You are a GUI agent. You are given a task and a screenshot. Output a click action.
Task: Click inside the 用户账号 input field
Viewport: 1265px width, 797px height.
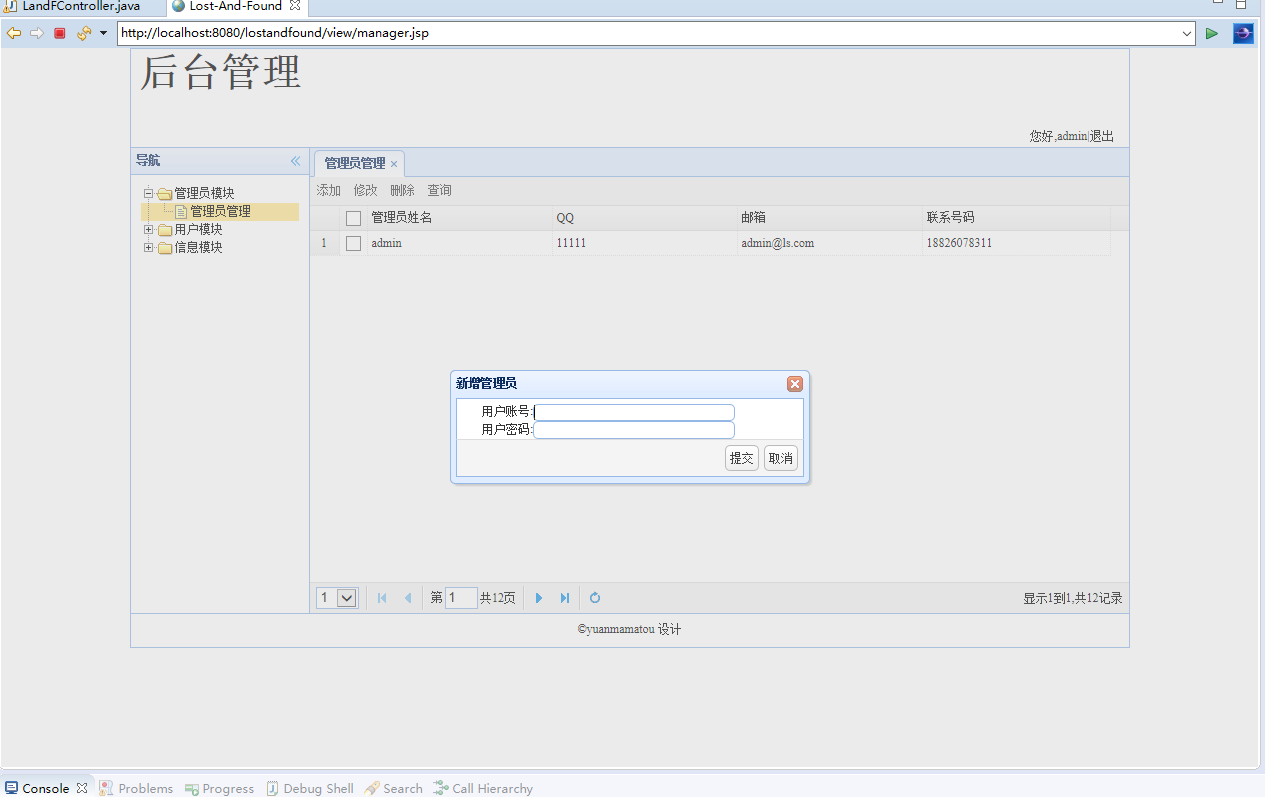point(633,412)
